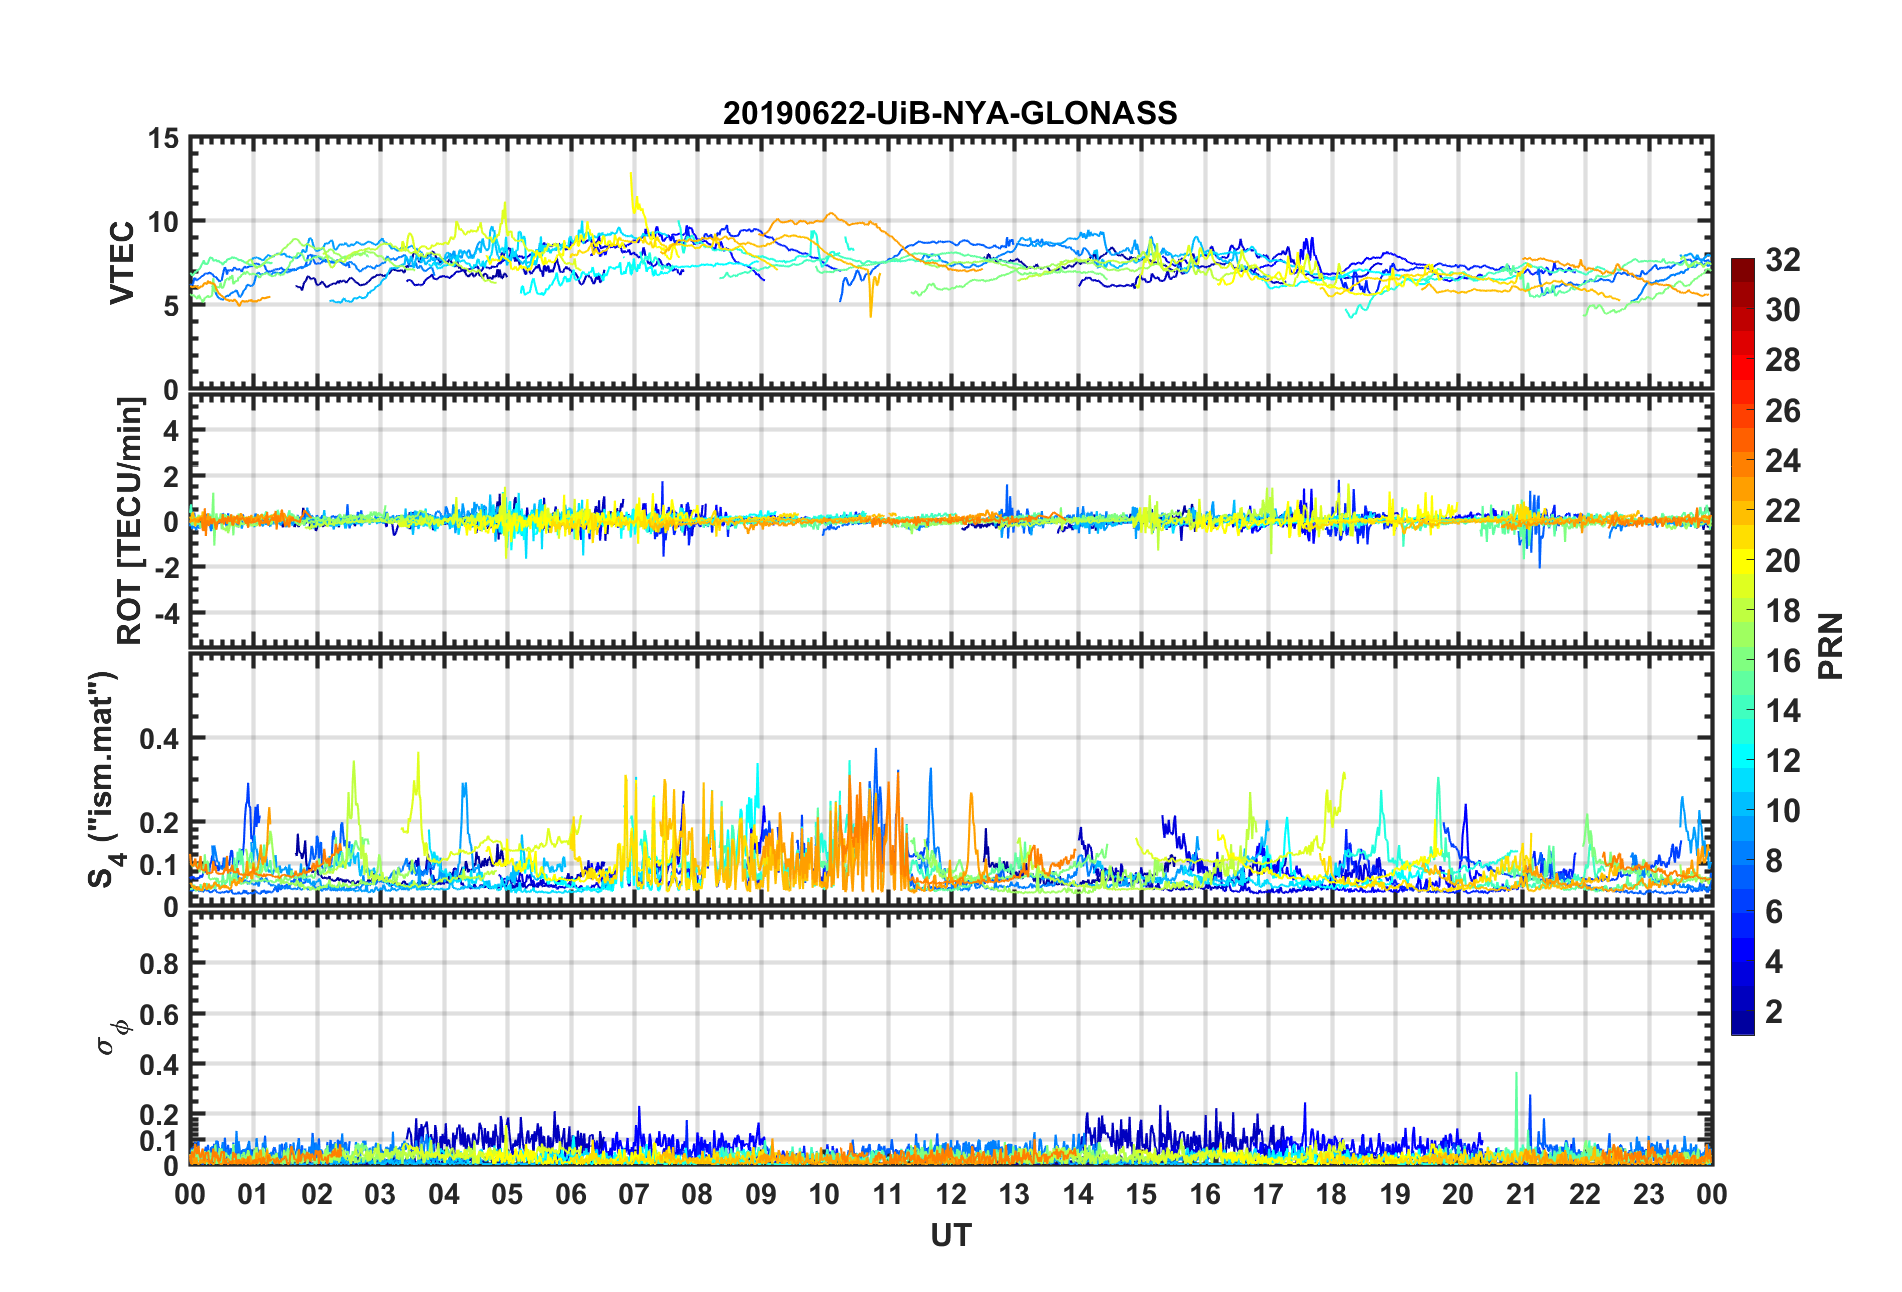
Task: Click ROT axis tick value 4
Action: click(x=171, y=430)
